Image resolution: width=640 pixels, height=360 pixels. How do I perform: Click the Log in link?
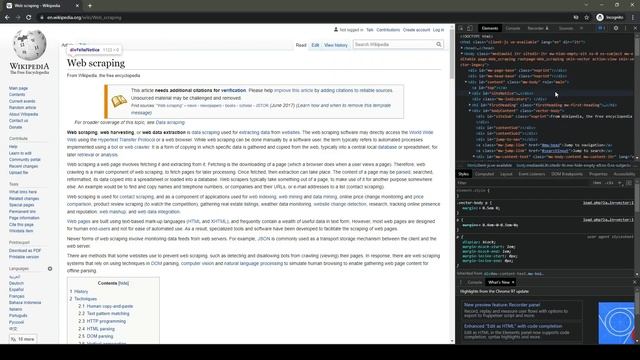438,30
